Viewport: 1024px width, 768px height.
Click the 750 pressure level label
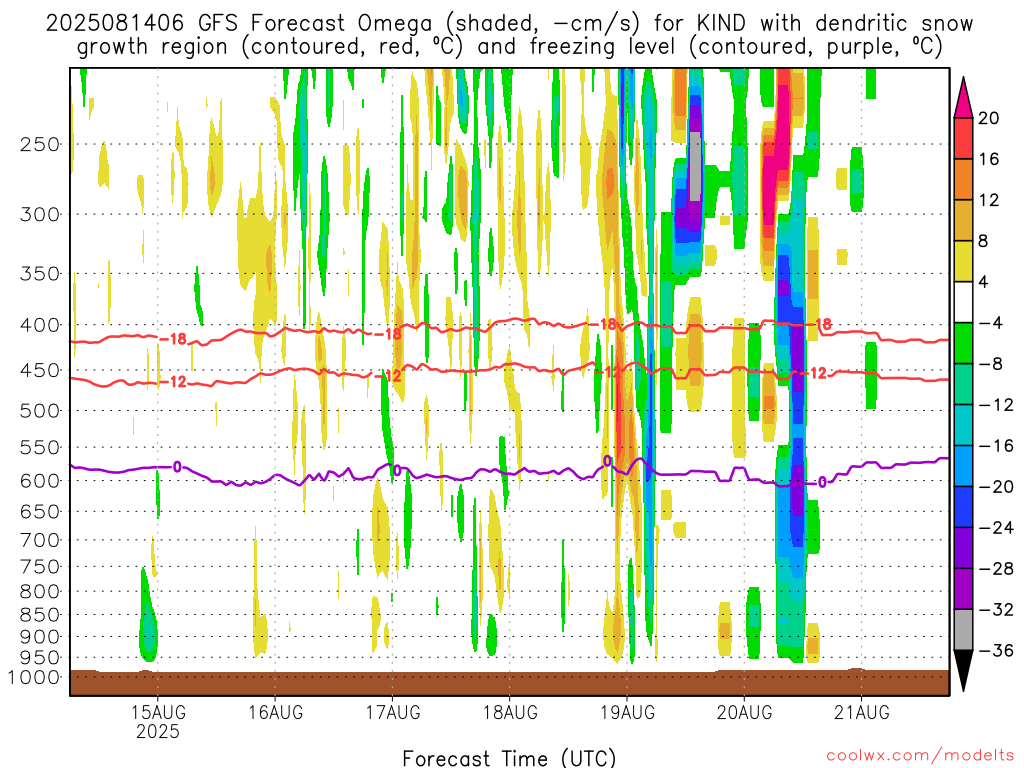pyautogui.click(x=40, y=567)
